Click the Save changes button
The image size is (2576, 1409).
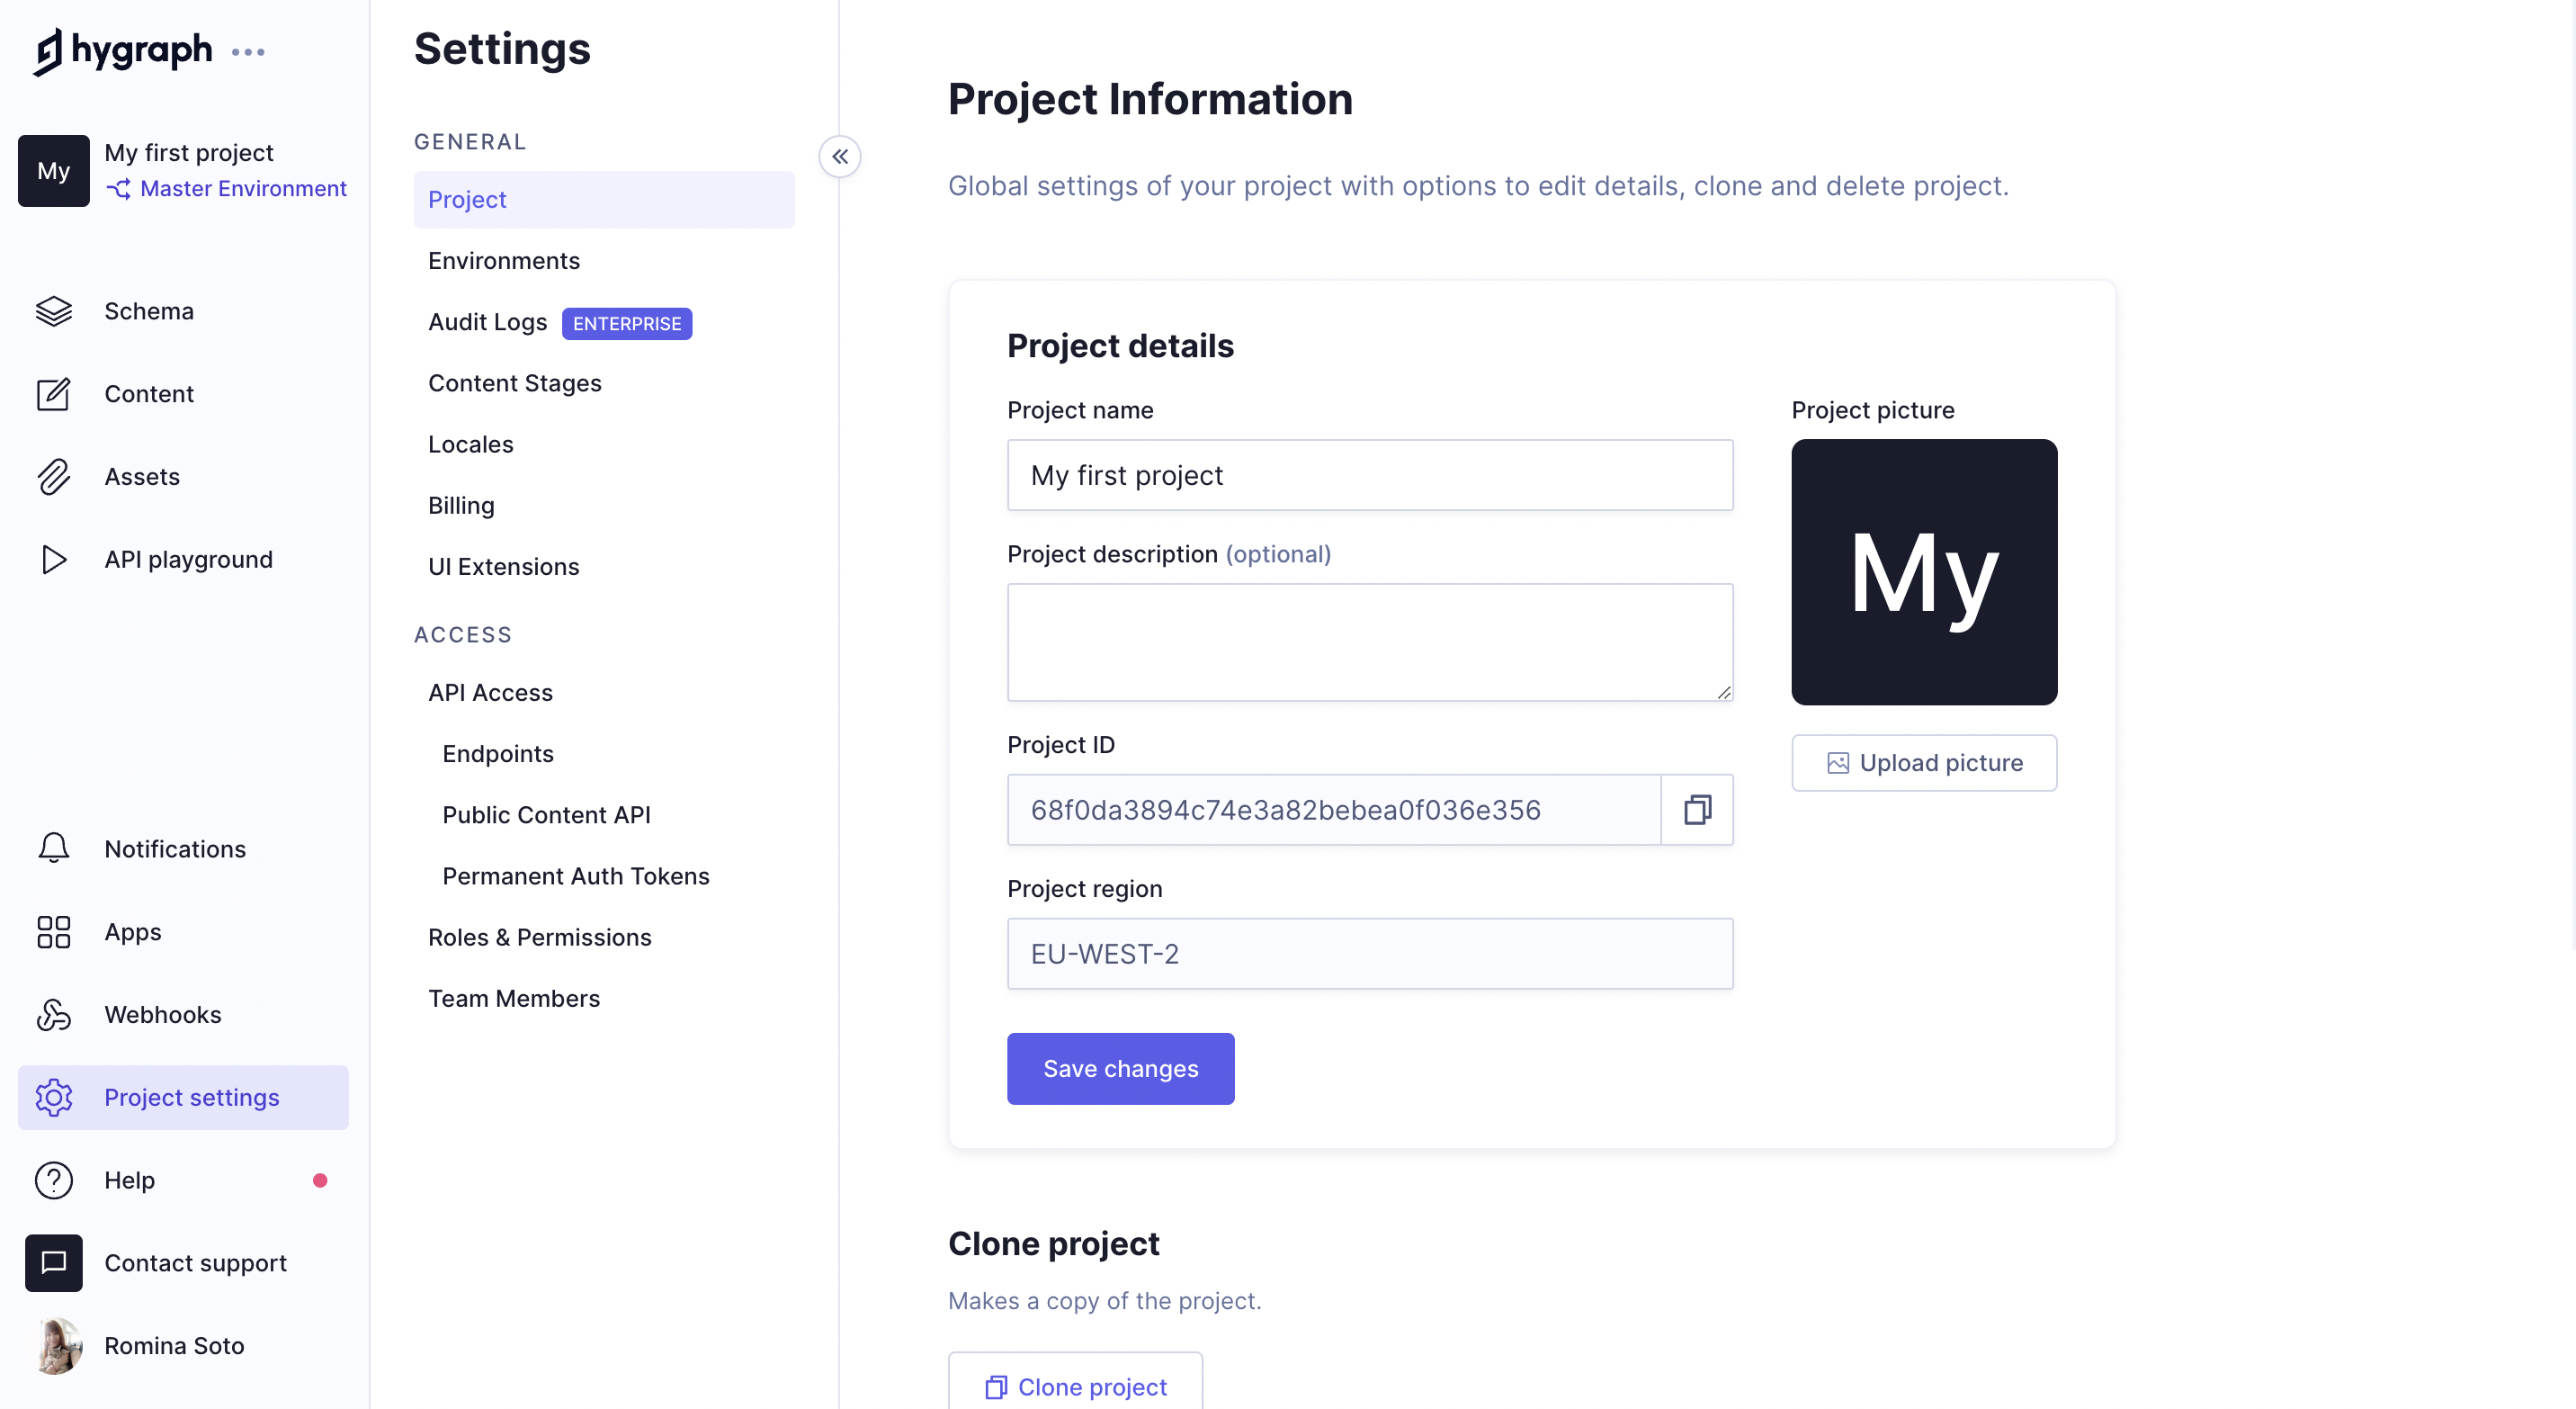click(x=1120, y=1069)
